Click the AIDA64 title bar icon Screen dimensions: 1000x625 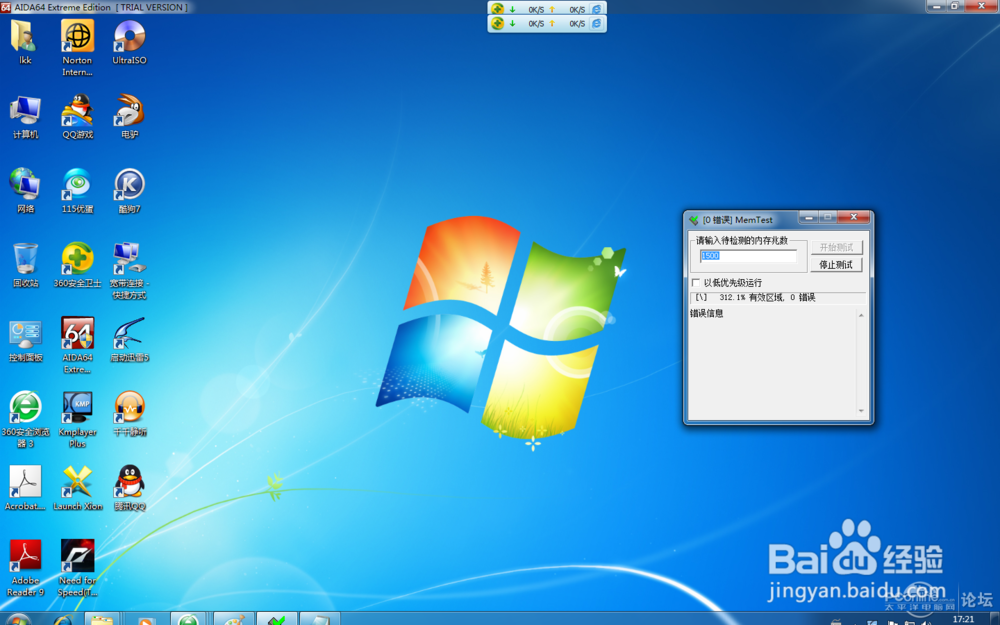pyautogui.click(x=6, y=7)
